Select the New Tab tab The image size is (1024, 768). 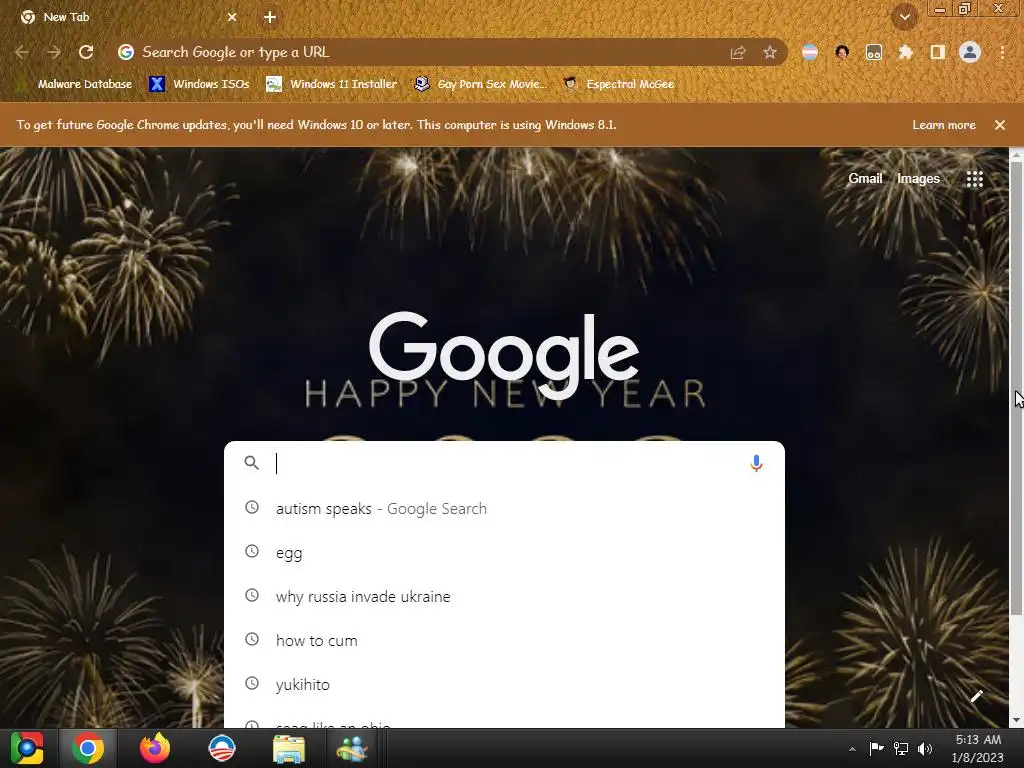click(128, 18)
